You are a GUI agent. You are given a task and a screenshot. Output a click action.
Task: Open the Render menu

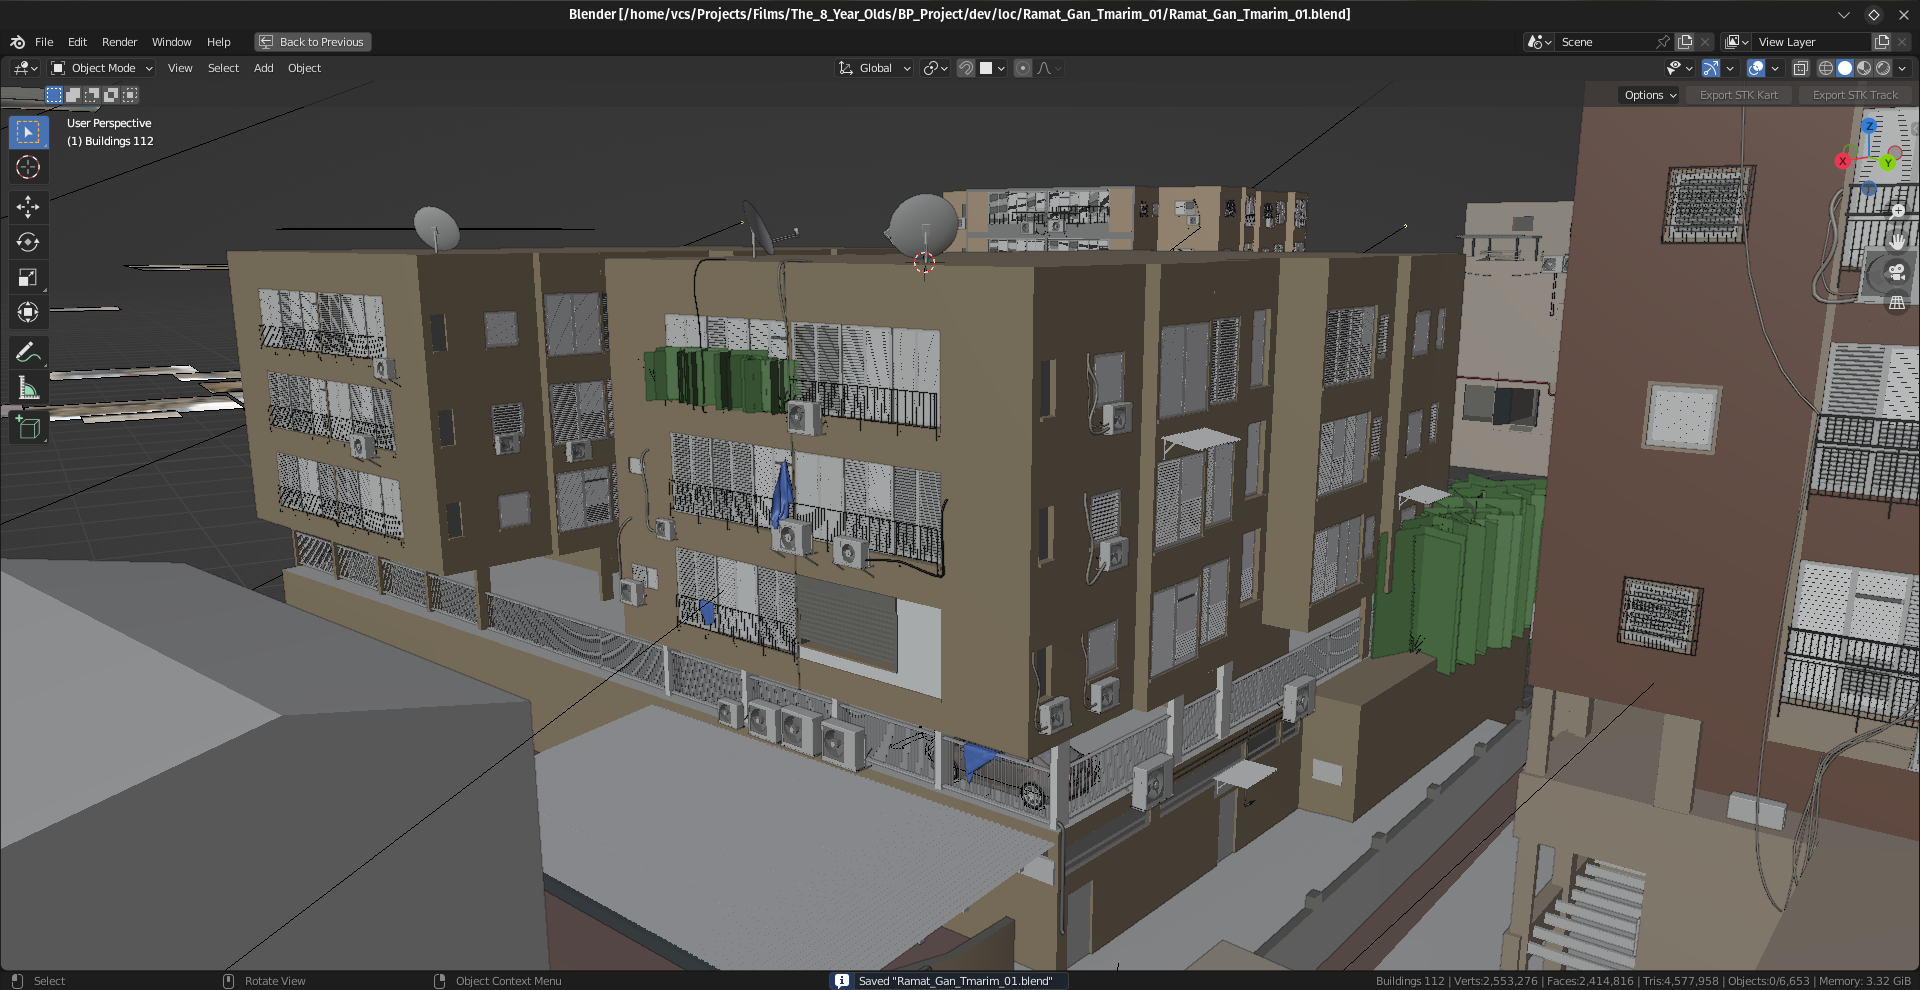tap(119, 42)
